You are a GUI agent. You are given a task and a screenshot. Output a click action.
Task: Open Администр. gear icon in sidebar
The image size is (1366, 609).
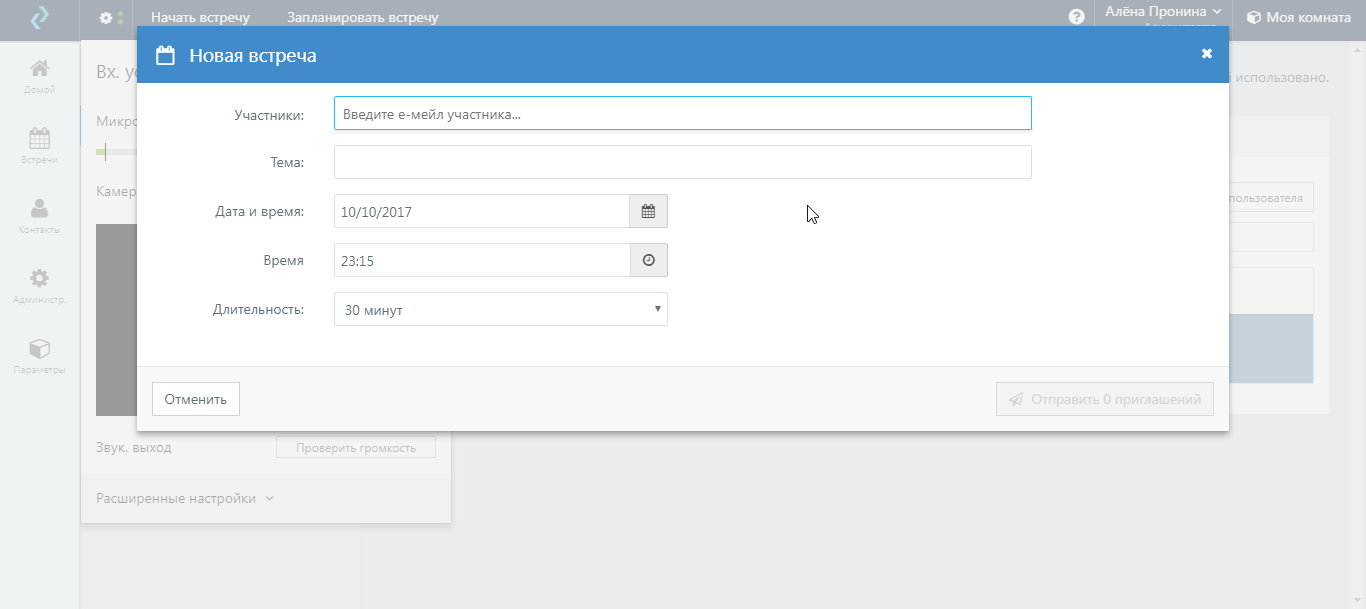[x=39, y=285]
